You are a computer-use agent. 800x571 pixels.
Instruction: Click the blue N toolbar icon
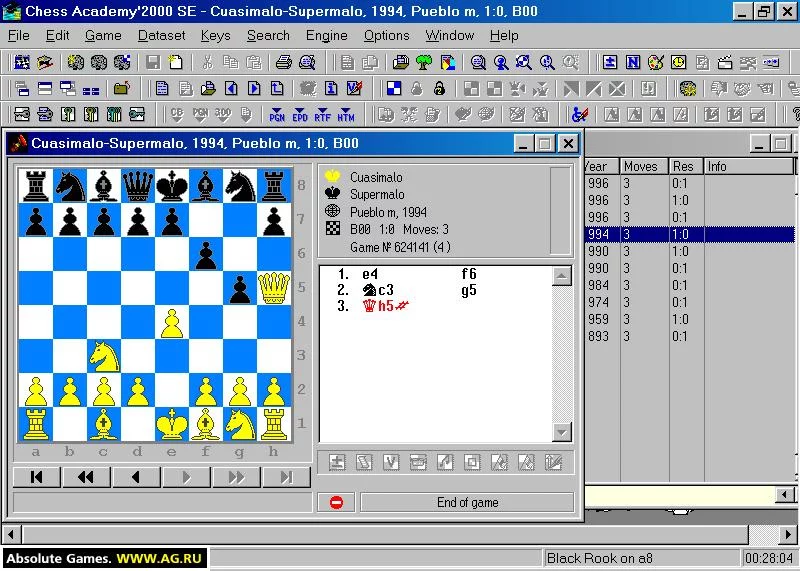[x=633, y=62]
